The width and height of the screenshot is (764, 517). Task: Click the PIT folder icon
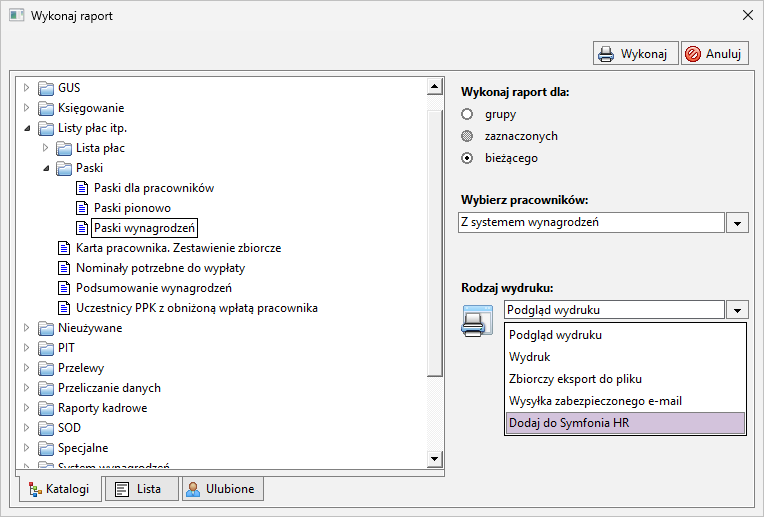[46, 348]
